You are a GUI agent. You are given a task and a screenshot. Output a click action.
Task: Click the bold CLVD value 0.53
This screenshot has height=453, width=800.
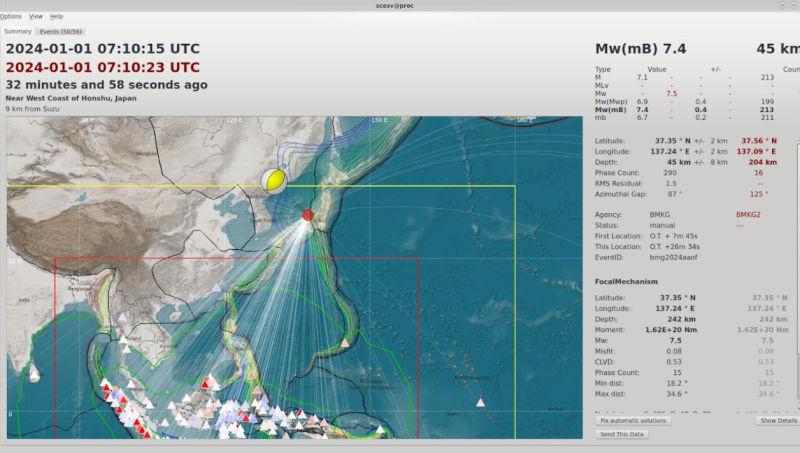coord(674,362)
